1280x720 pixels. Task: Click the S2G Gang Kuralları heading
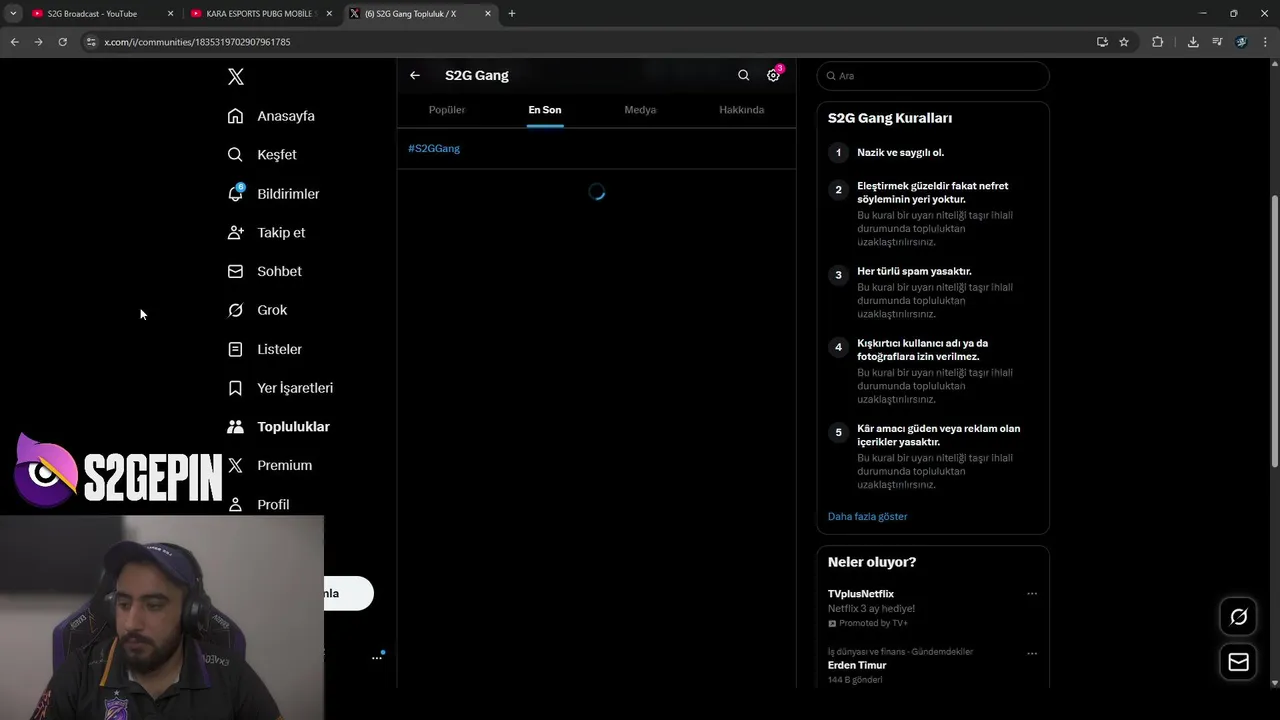click(890, 118)
